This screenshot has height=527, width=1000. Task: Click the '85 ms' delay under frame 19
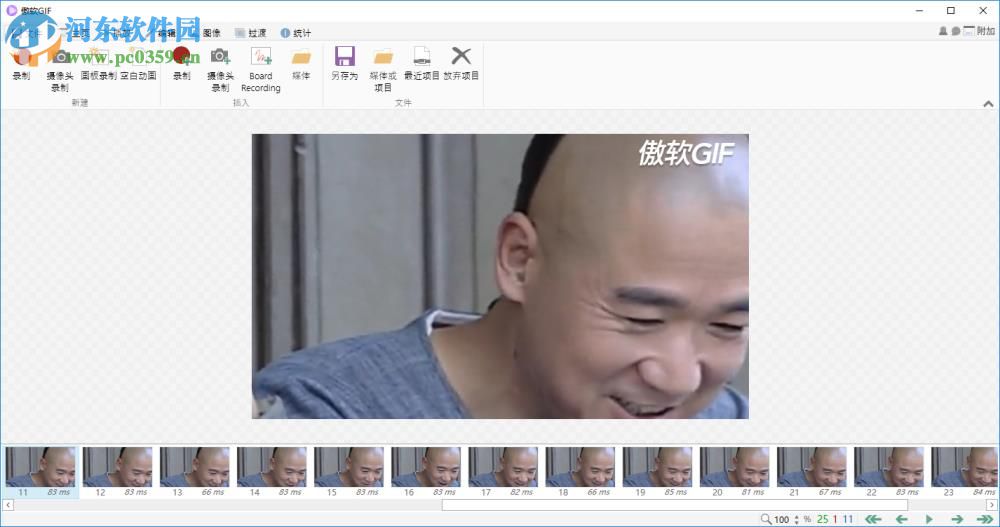(x=676, y=493)
